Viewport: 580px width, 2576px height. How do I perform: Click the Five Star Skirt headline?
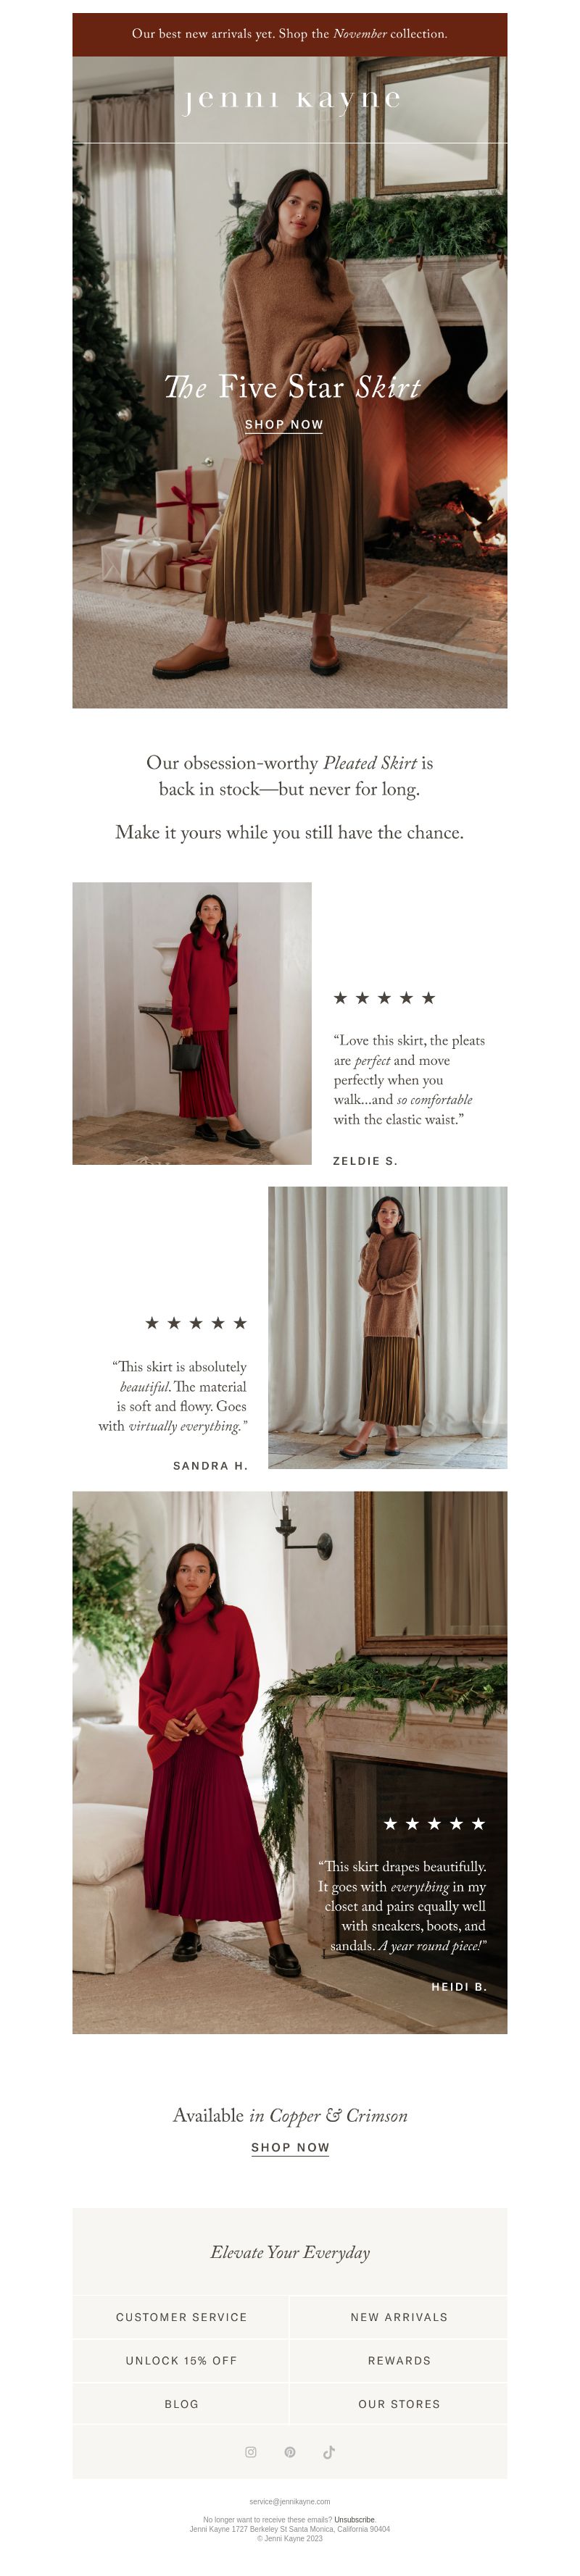point(292,387)
